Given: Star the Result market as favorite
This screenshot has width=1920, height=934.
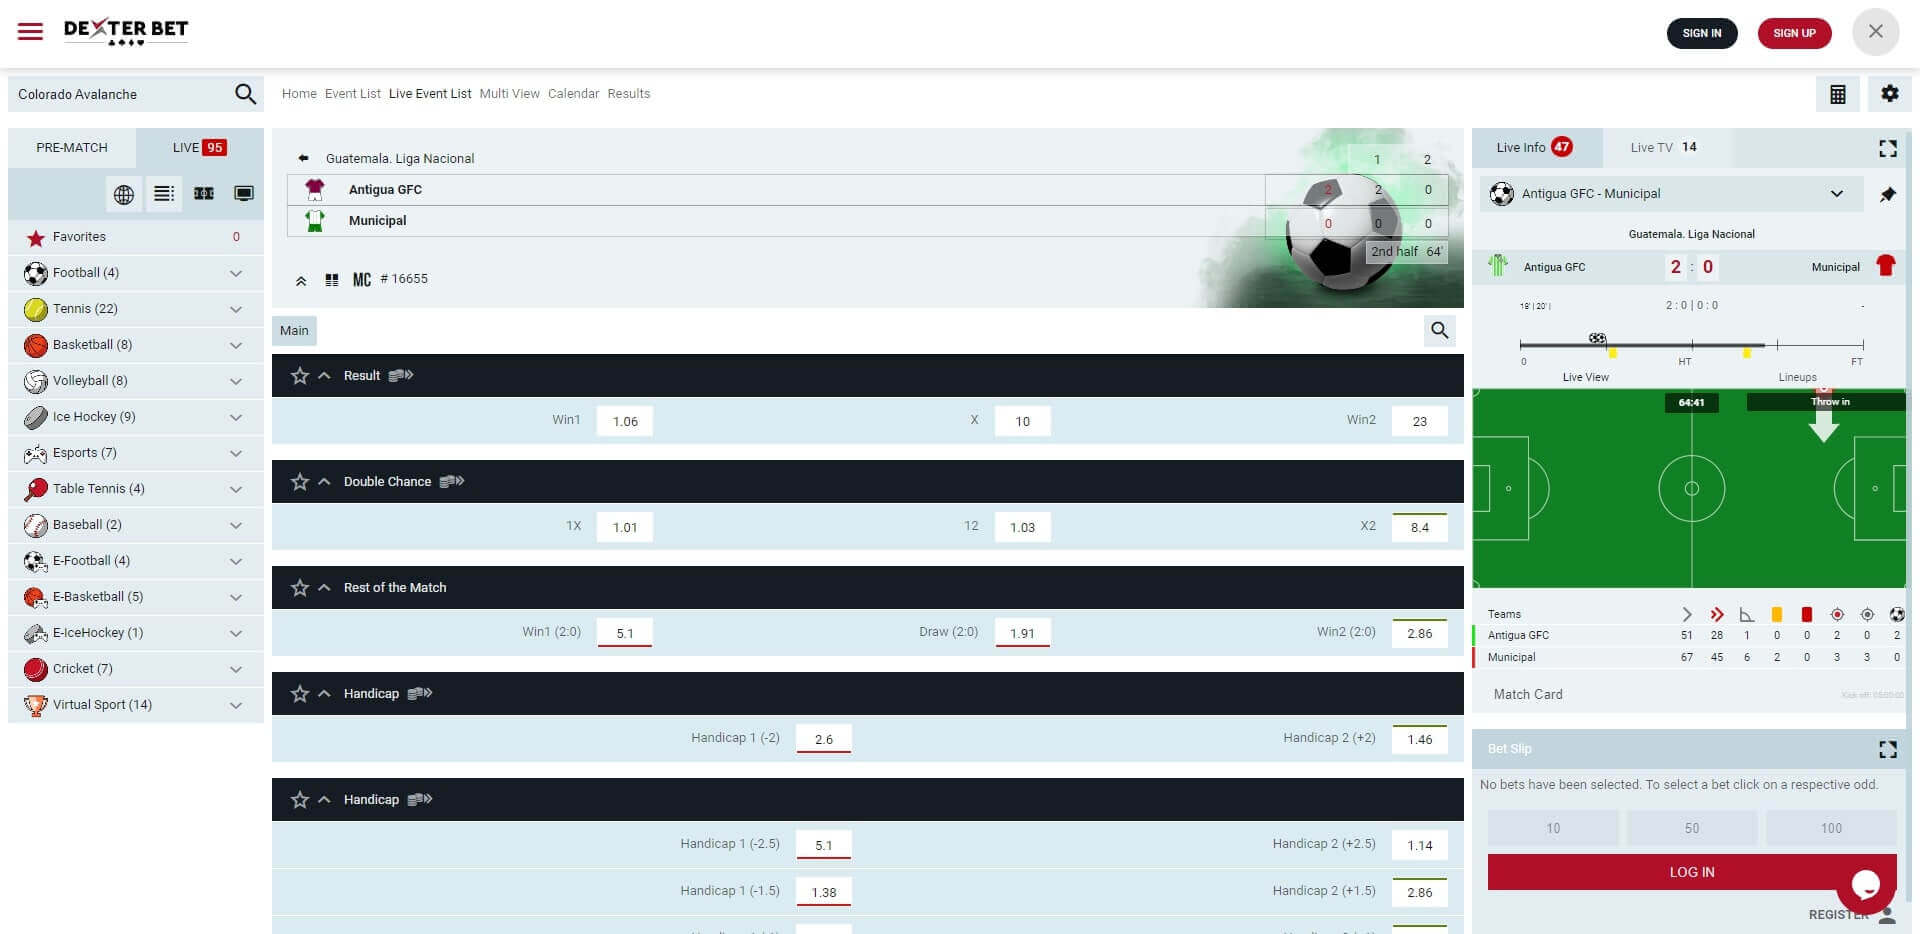Looking at the screenshot, I should [x=300, y=376].
